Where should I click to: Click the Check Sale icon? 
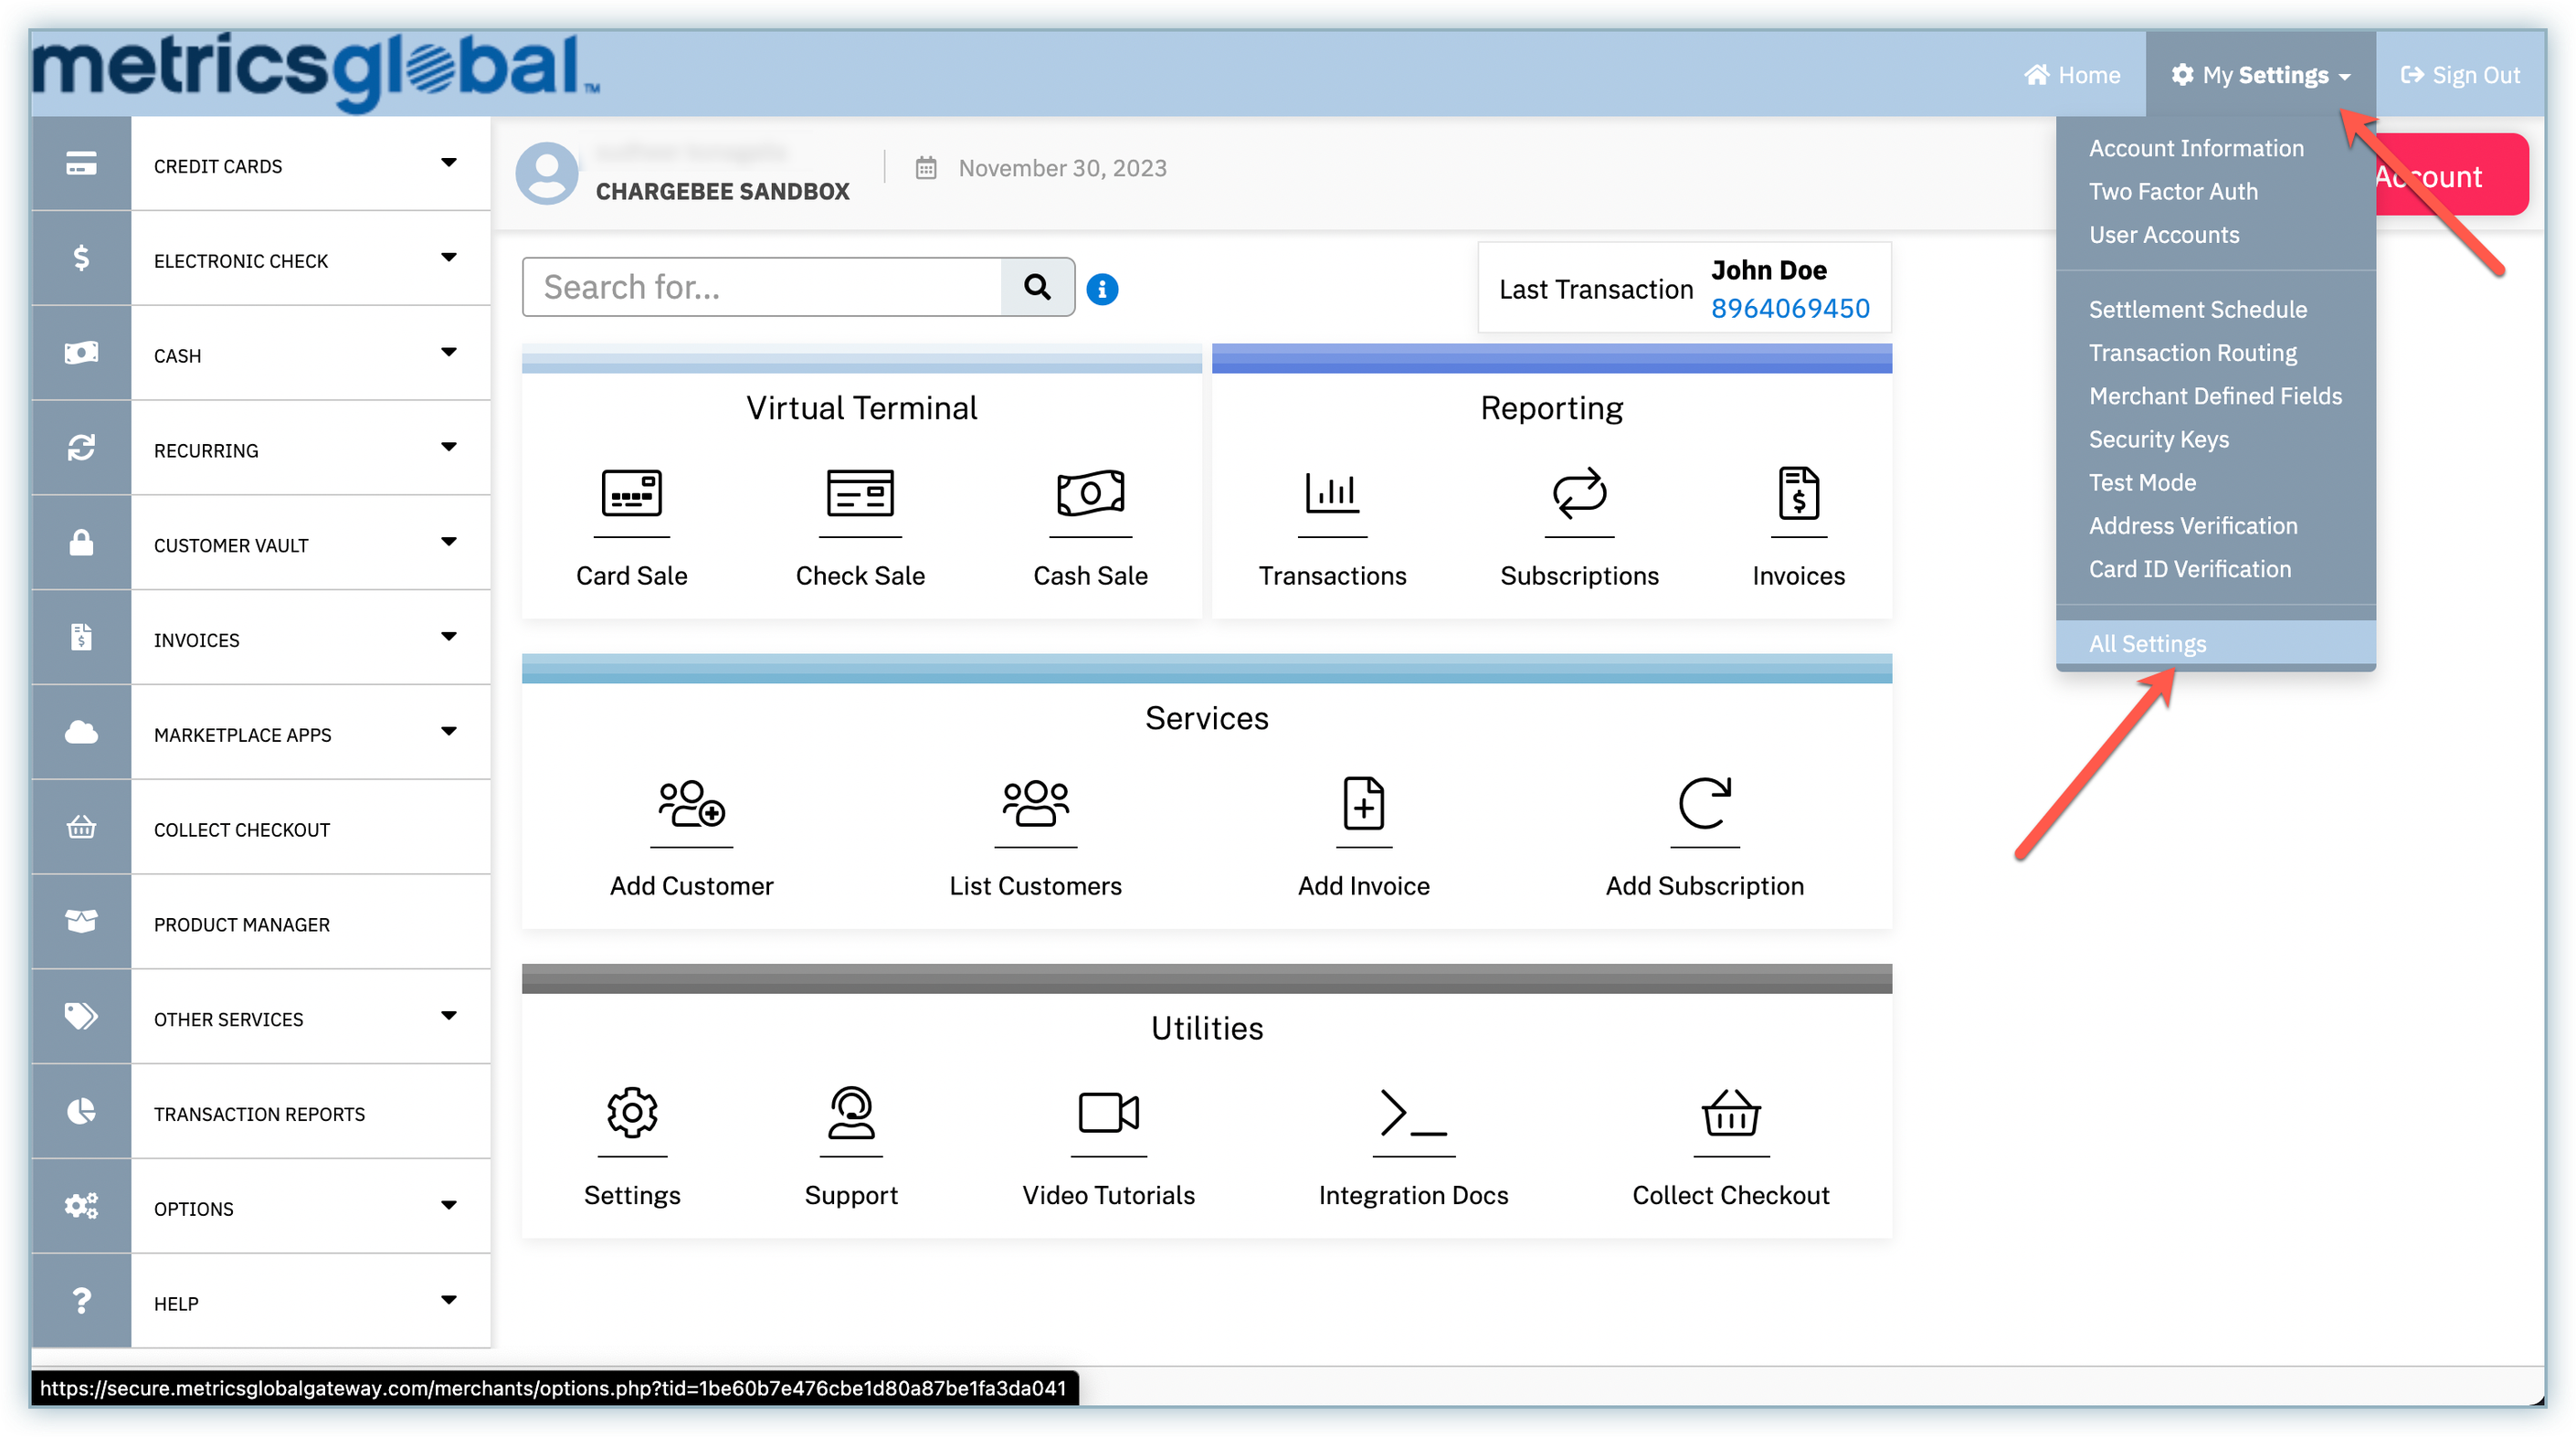tap(860, 493)
